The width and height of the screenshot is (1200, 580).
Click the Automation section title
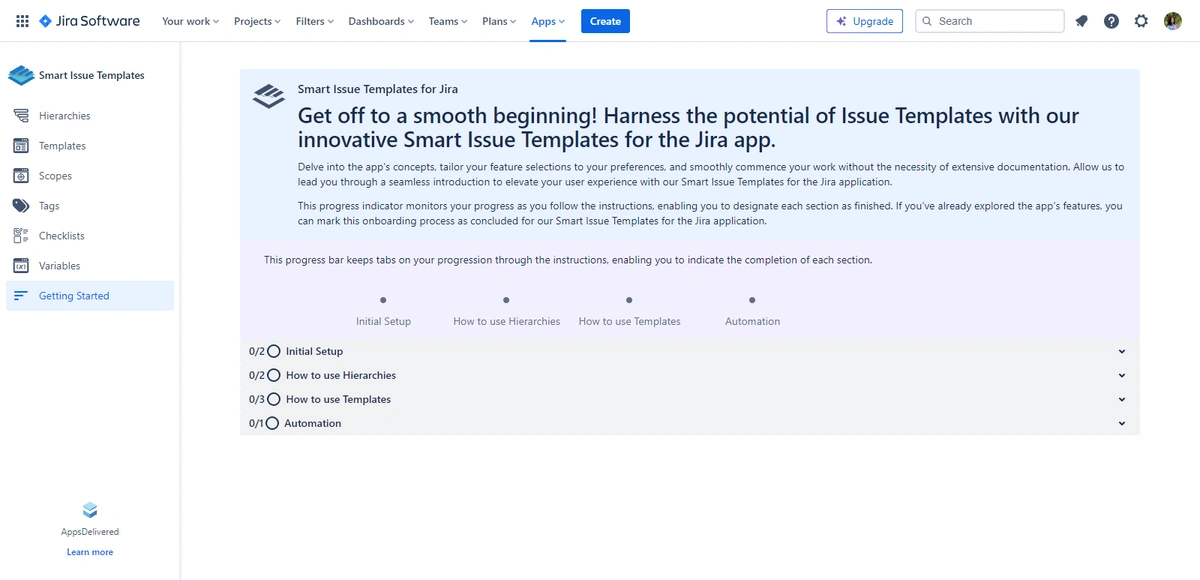pos(313,424)
